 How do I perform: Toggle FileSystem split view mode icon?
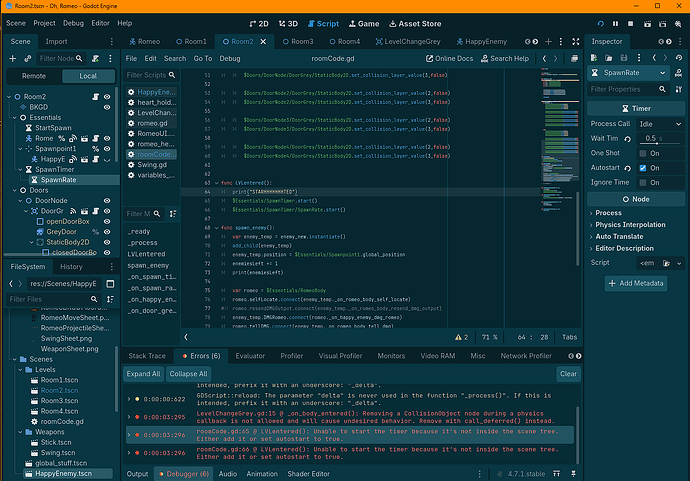(110, 284)
